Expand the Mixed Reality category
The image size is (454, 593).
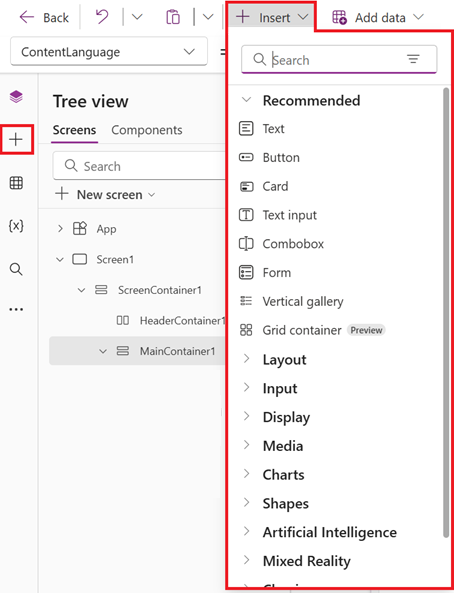(x=246, y=560)
